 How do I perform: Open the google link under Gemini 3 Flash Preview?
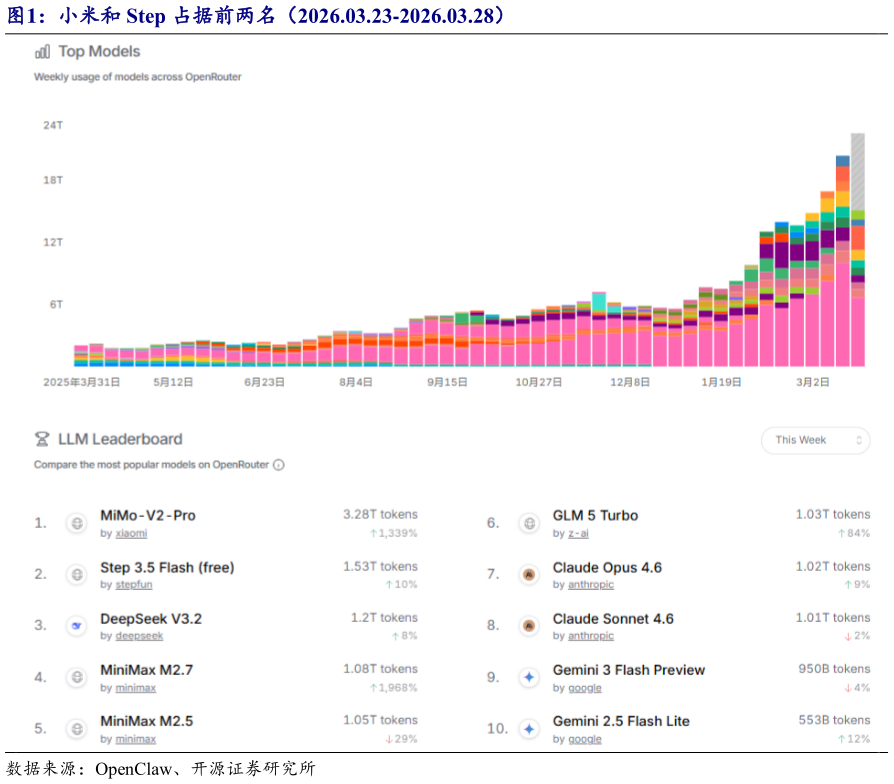[584, 688]
